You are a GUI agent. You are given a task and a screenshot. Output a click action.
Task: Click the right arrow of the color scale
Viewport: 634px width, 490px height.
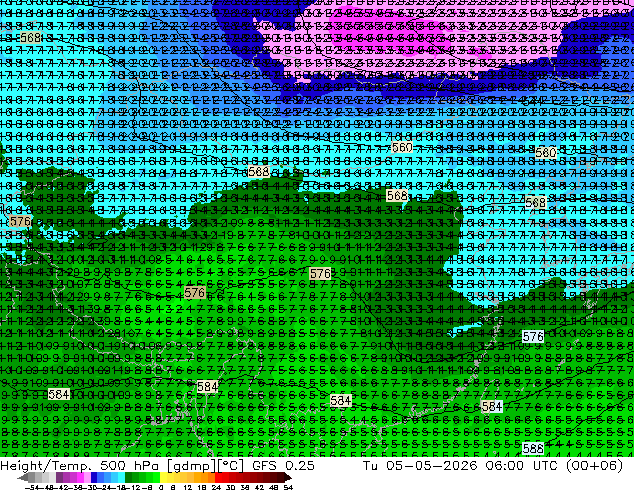click(x=288, y=477)
